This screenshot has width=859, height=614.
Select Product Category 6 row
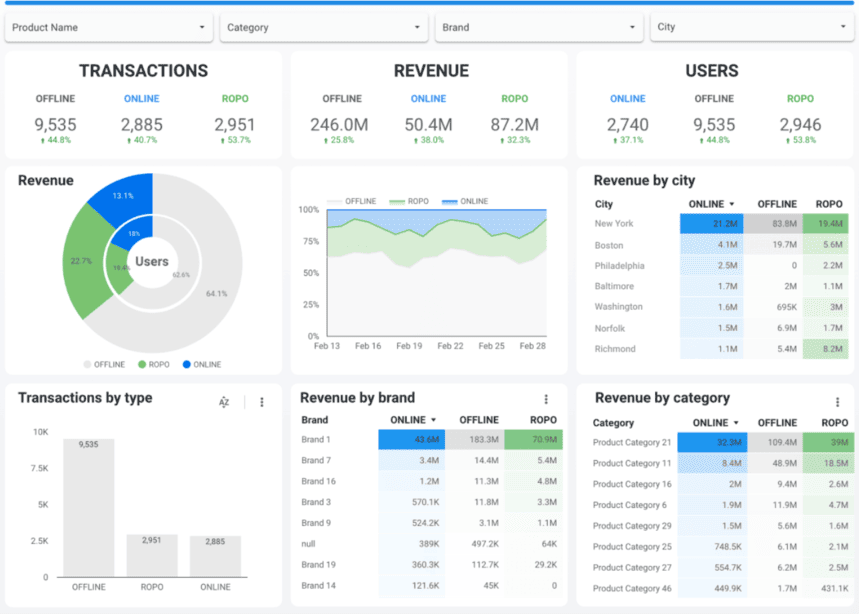pyautogui.click(x=722, y=505)
